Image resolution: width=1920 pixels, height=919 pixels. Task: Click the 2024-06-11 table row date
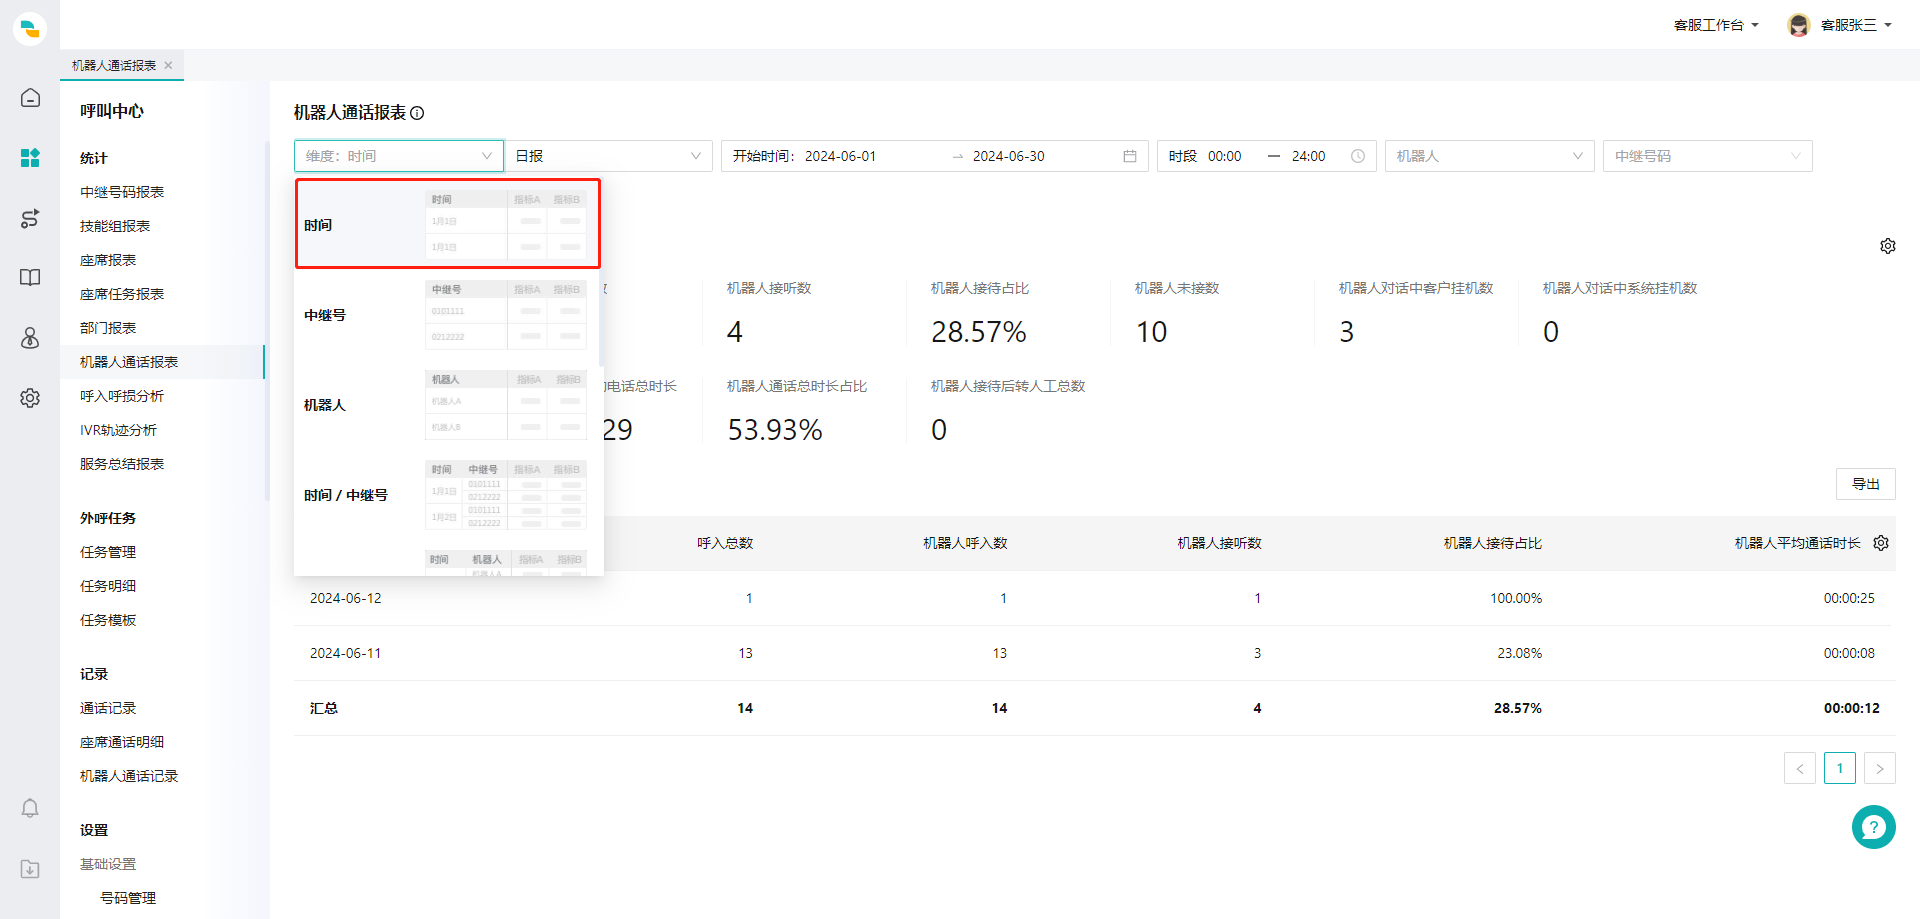pos(346,653)
